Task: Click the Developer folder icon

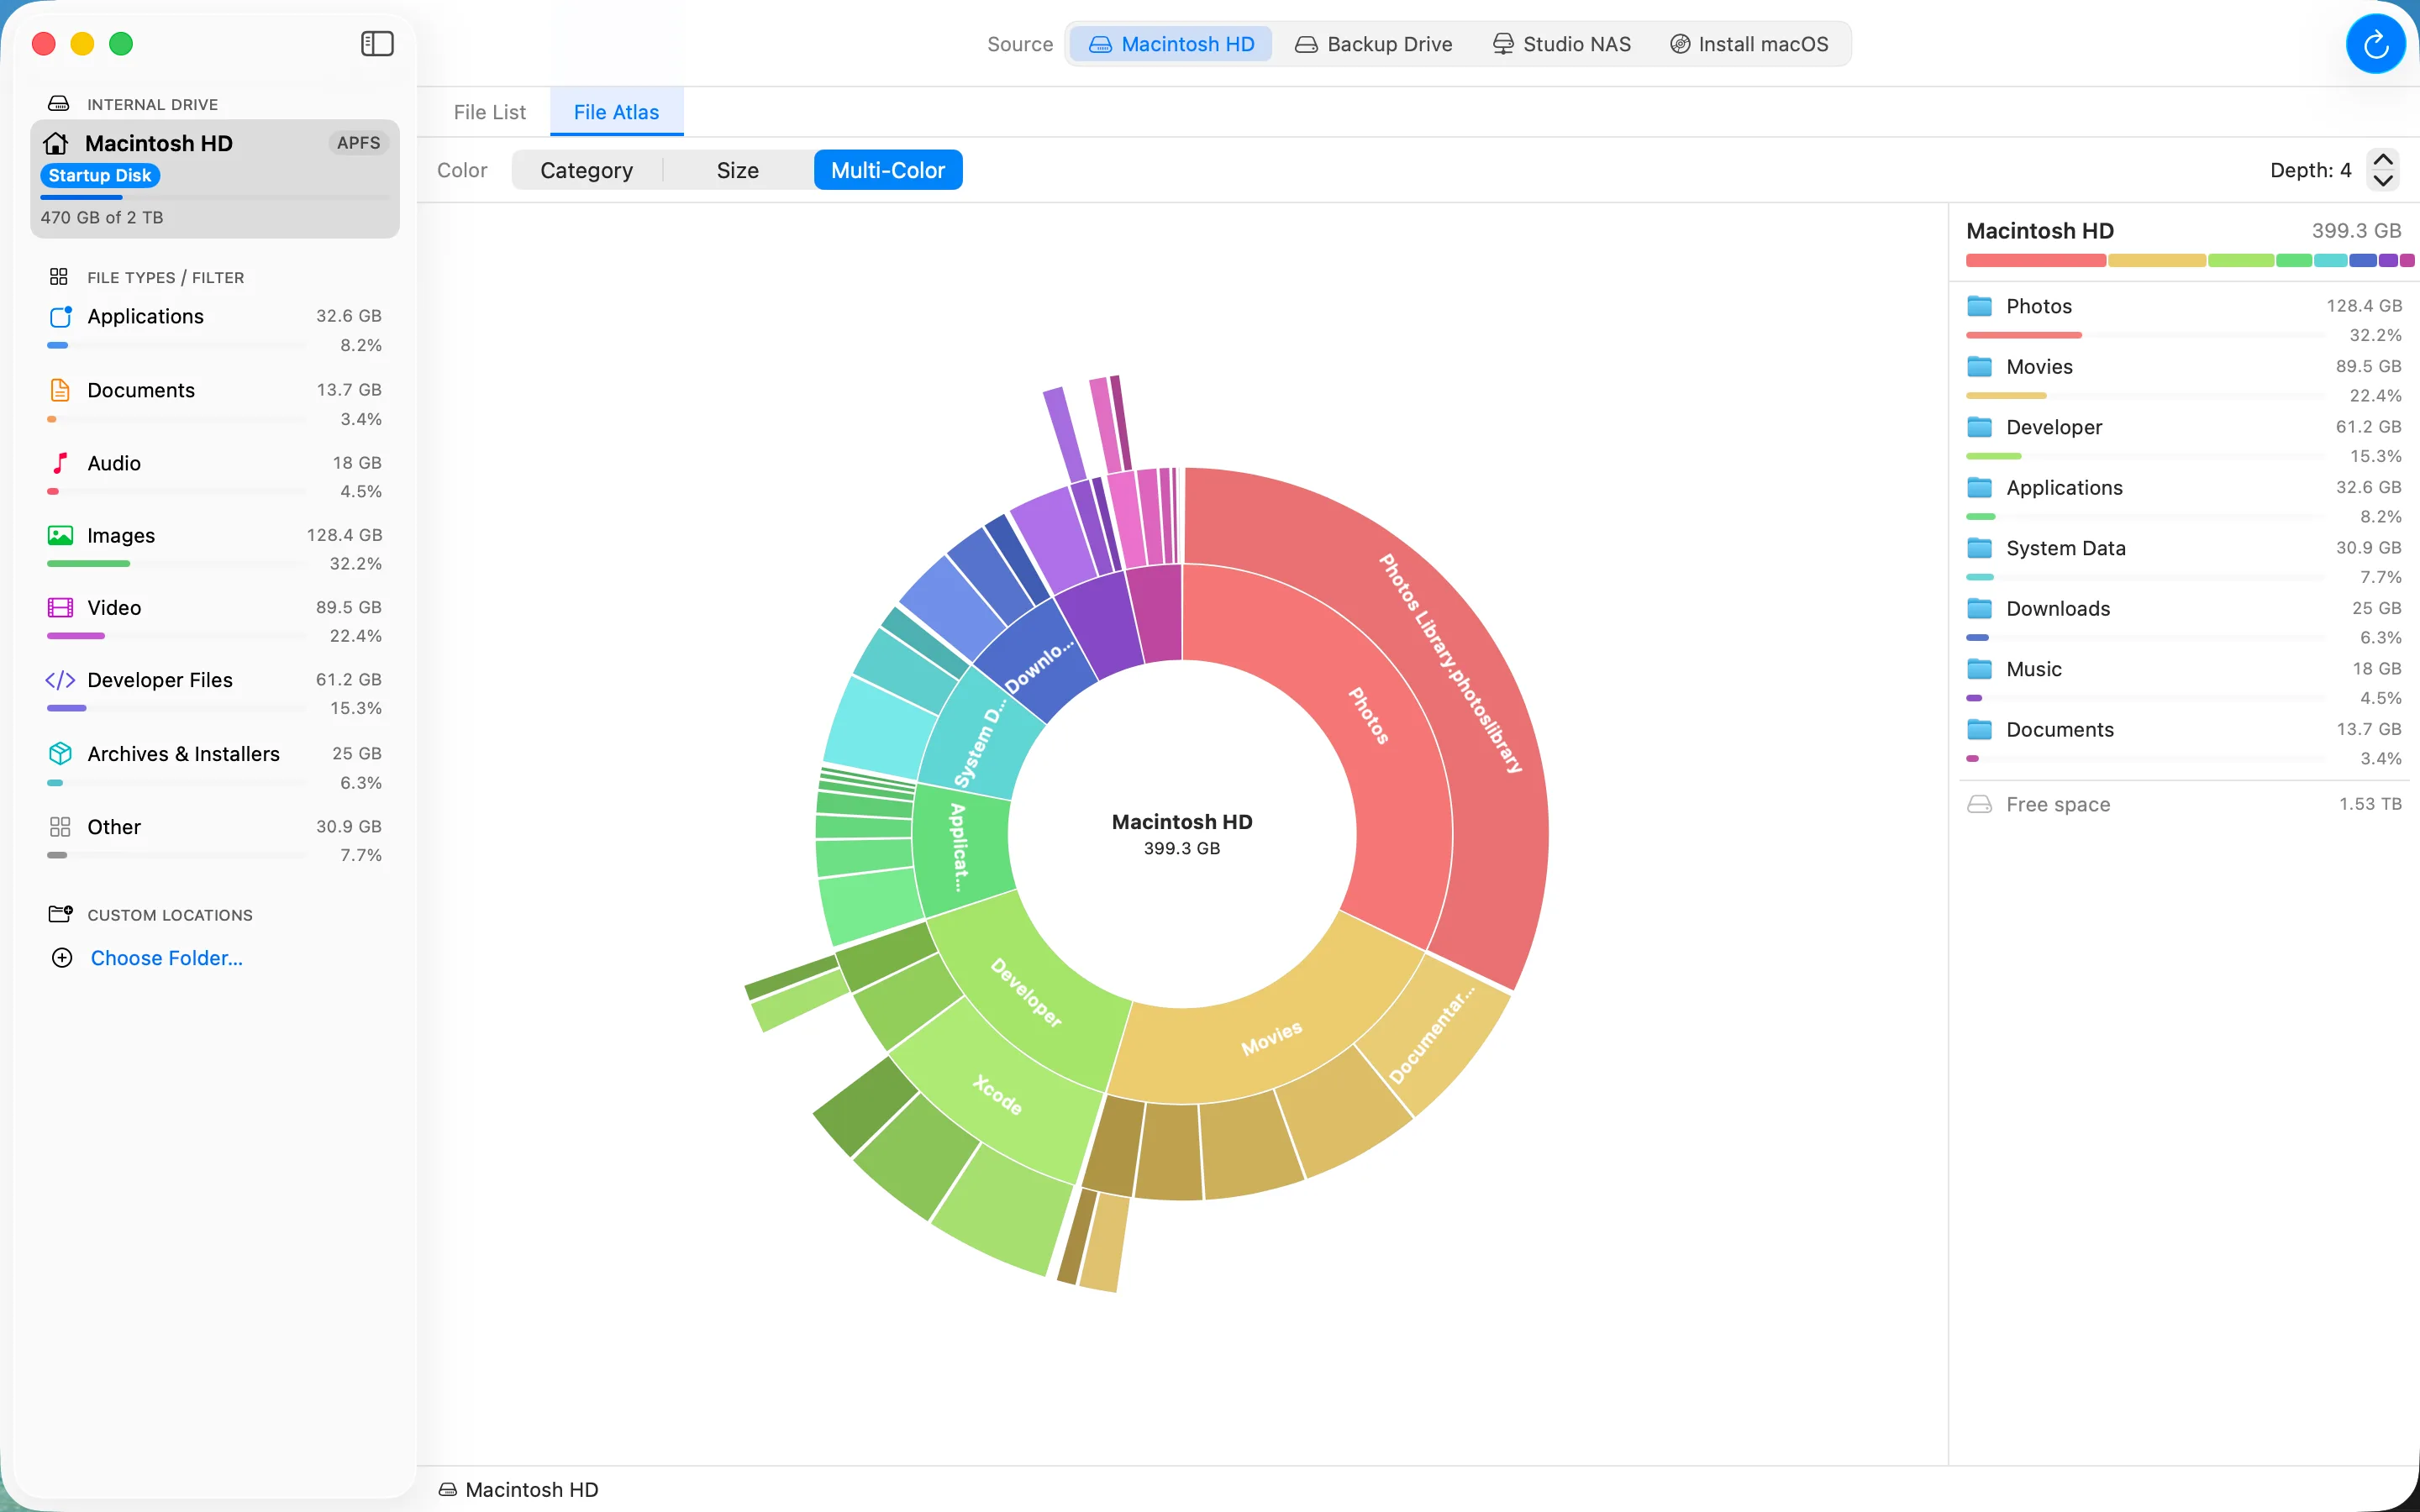Action: [x=1979, y=427]
